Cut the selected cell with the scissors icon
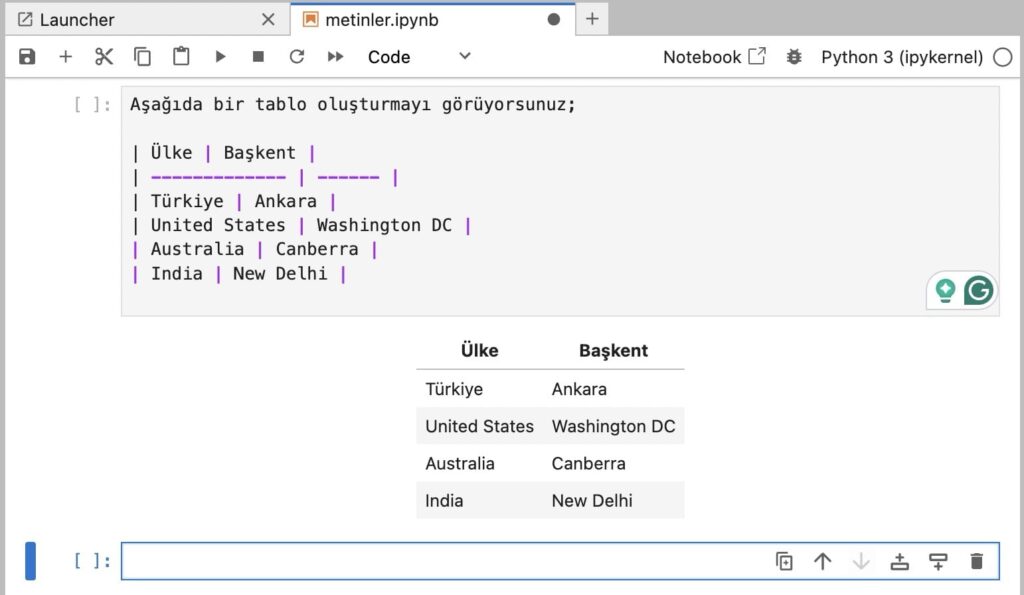The image size is (1024, 595). coord(104,57)
